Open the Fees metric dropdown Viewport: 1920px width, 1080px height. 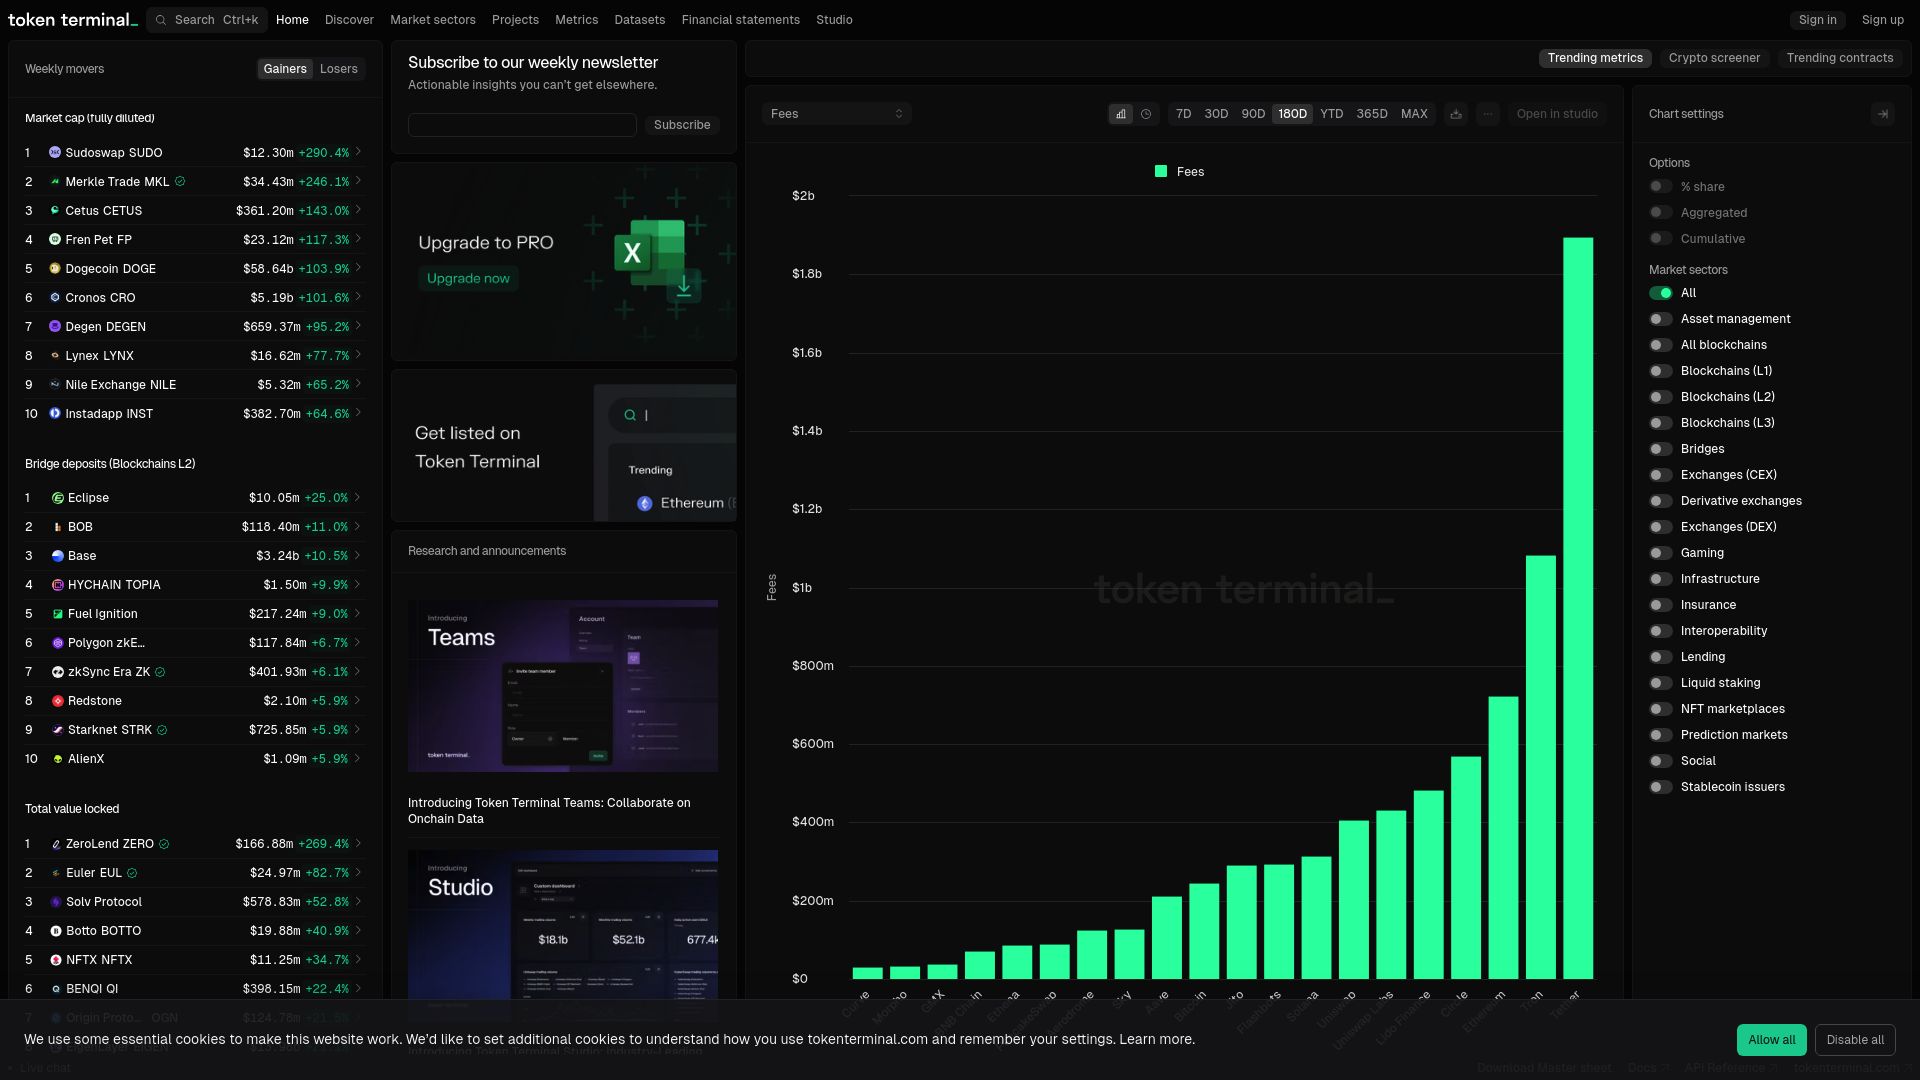pos(836,114)
